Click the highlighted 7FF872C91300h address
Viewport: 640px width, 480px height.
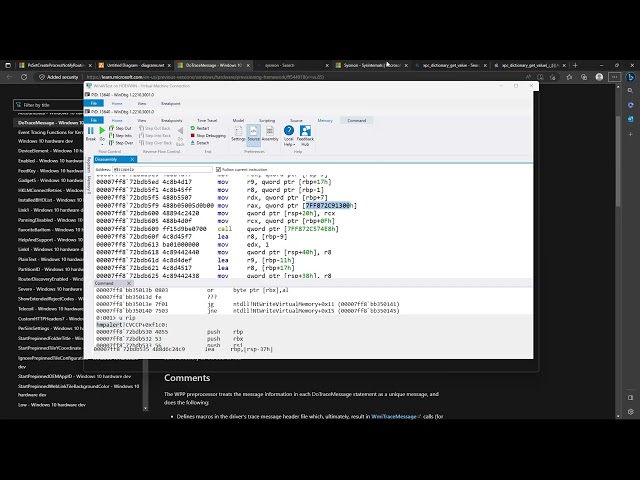coord(328,205)
